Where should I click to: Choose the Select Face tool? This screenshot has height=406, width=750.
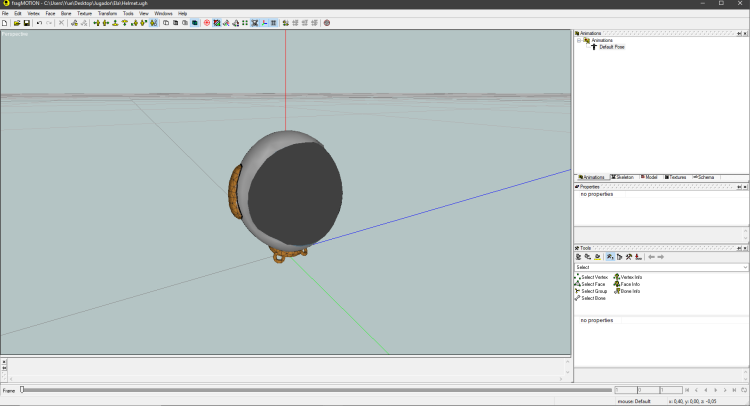pyautogui.click(x=592, y=284)
